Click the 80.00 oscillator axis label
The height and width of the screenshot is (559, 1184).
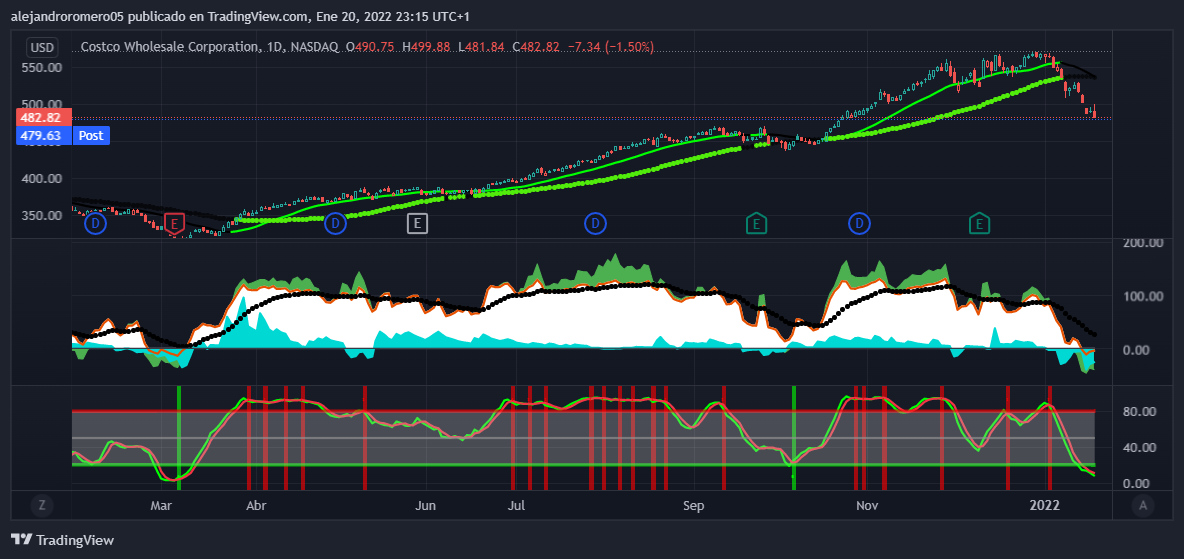1139,412
